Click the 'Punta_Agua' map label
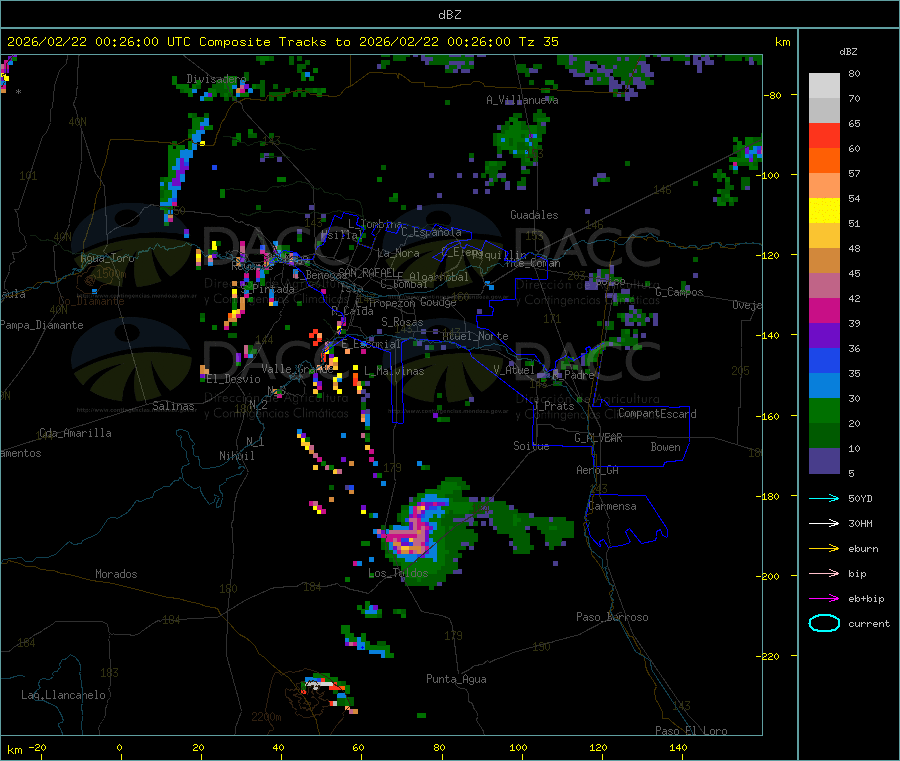This screenshot has width=900, height=761. pyautogui.click(x=456, y=679)
